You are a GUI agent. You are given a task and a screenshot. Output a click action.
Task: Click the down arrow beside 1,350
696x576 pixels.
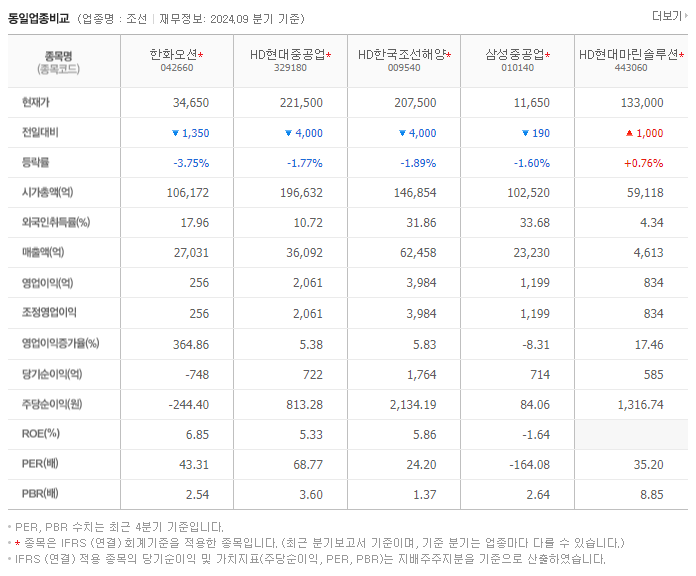pyautogui.click(x=175, y=133)
